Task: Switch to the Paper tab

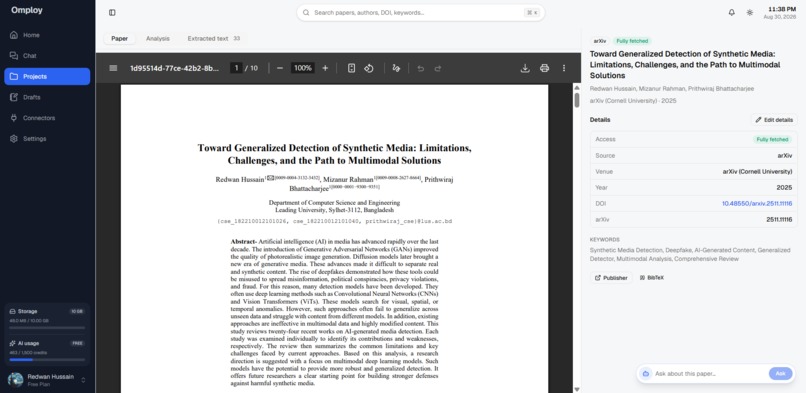Action: click(119, 39)
